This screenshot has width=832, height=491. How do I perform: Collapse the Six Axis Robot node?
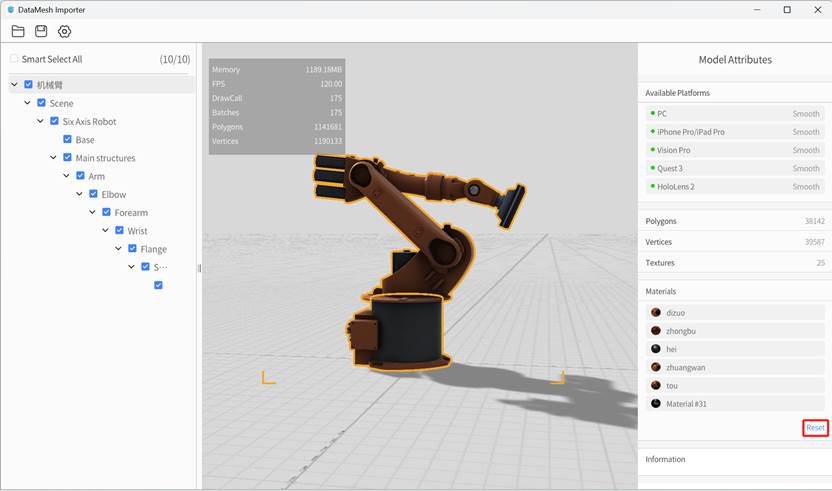[40, 121]
